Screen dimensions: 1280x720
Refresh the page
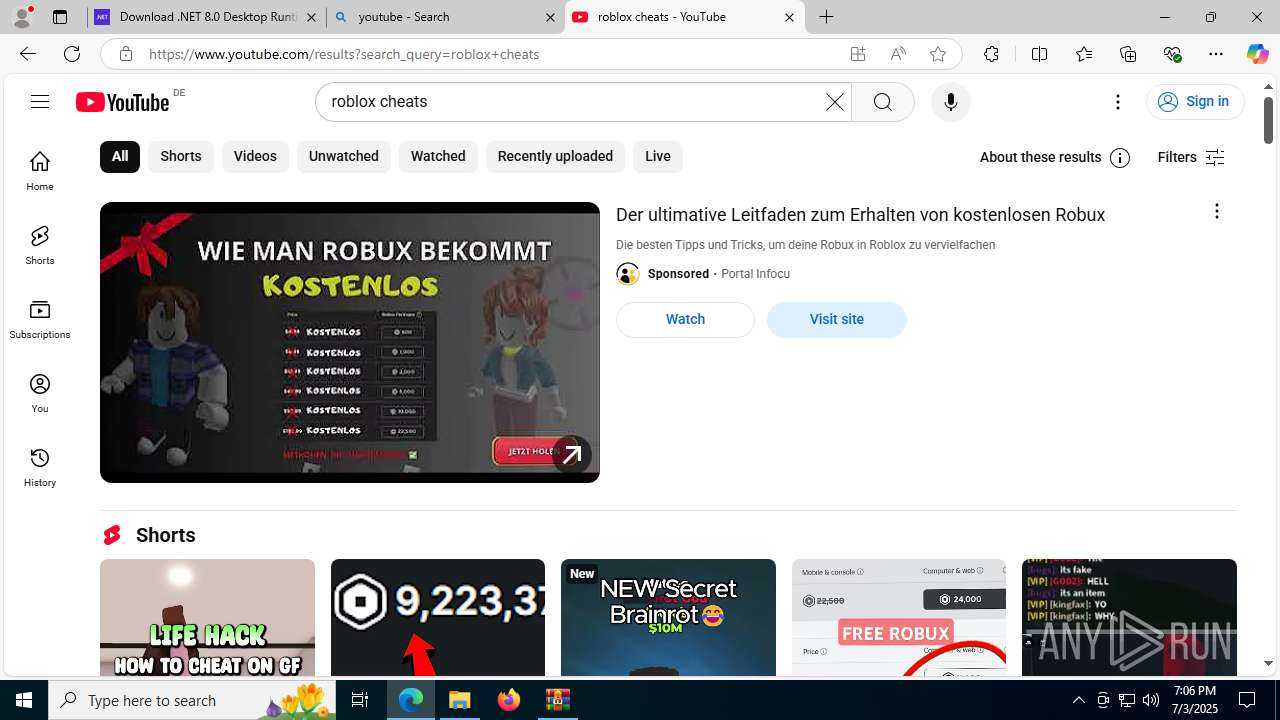72,54
